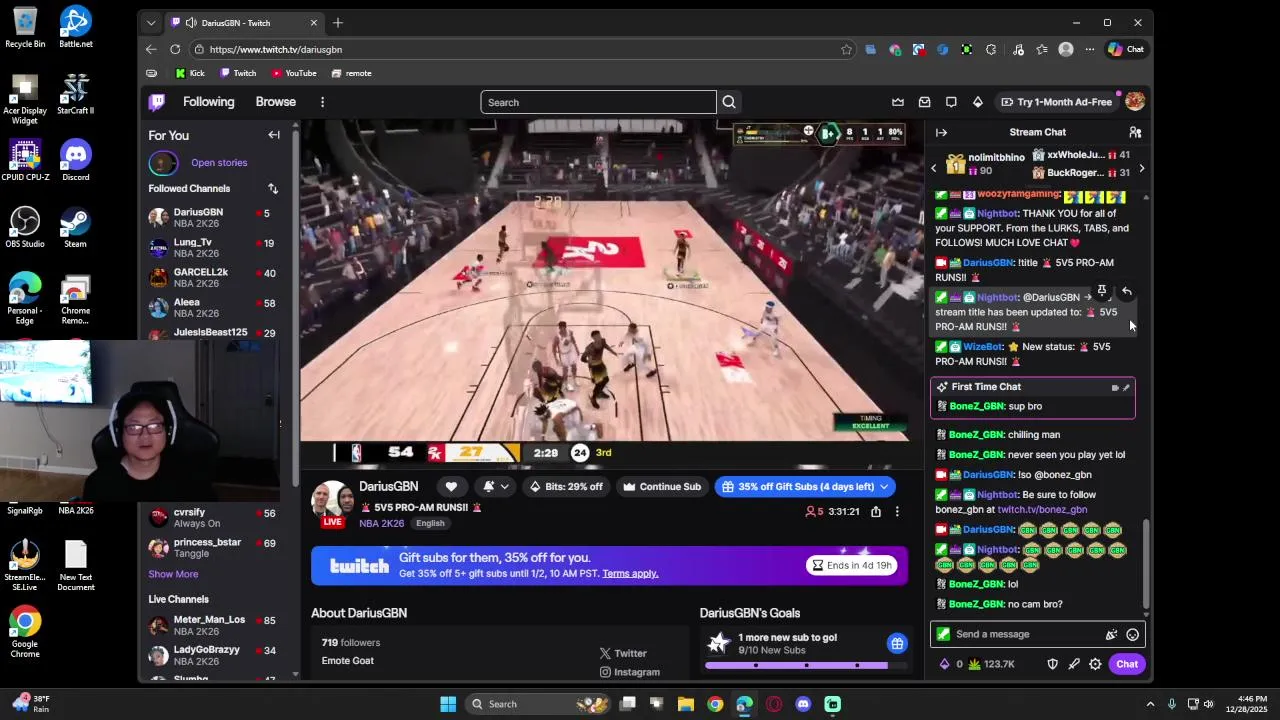Open the Twitch notifications inbox icon

pos(924,102)
